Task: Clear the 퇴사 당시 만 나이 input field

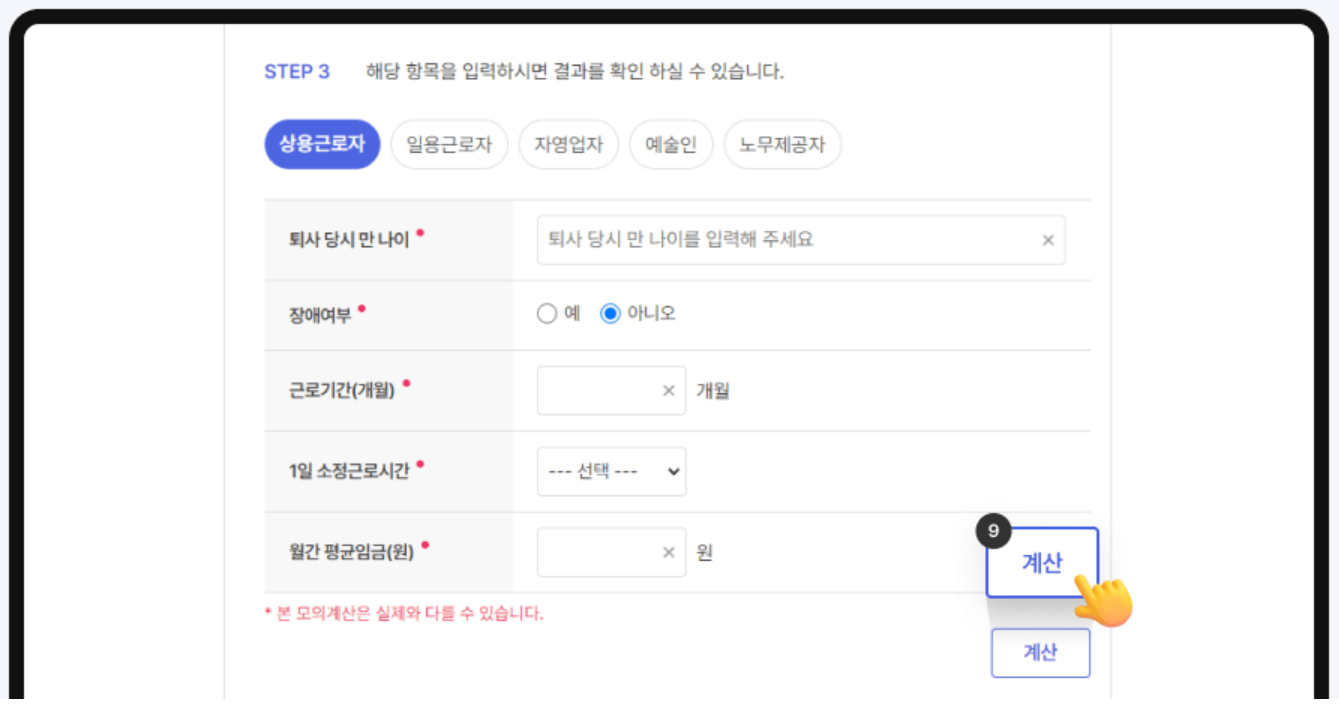Action: [x=1047, y=240]
